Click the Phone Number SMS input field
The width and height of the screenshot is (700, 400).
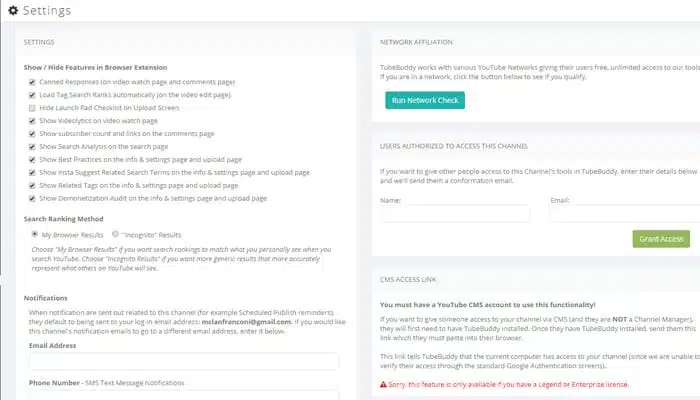click(184, 395)
